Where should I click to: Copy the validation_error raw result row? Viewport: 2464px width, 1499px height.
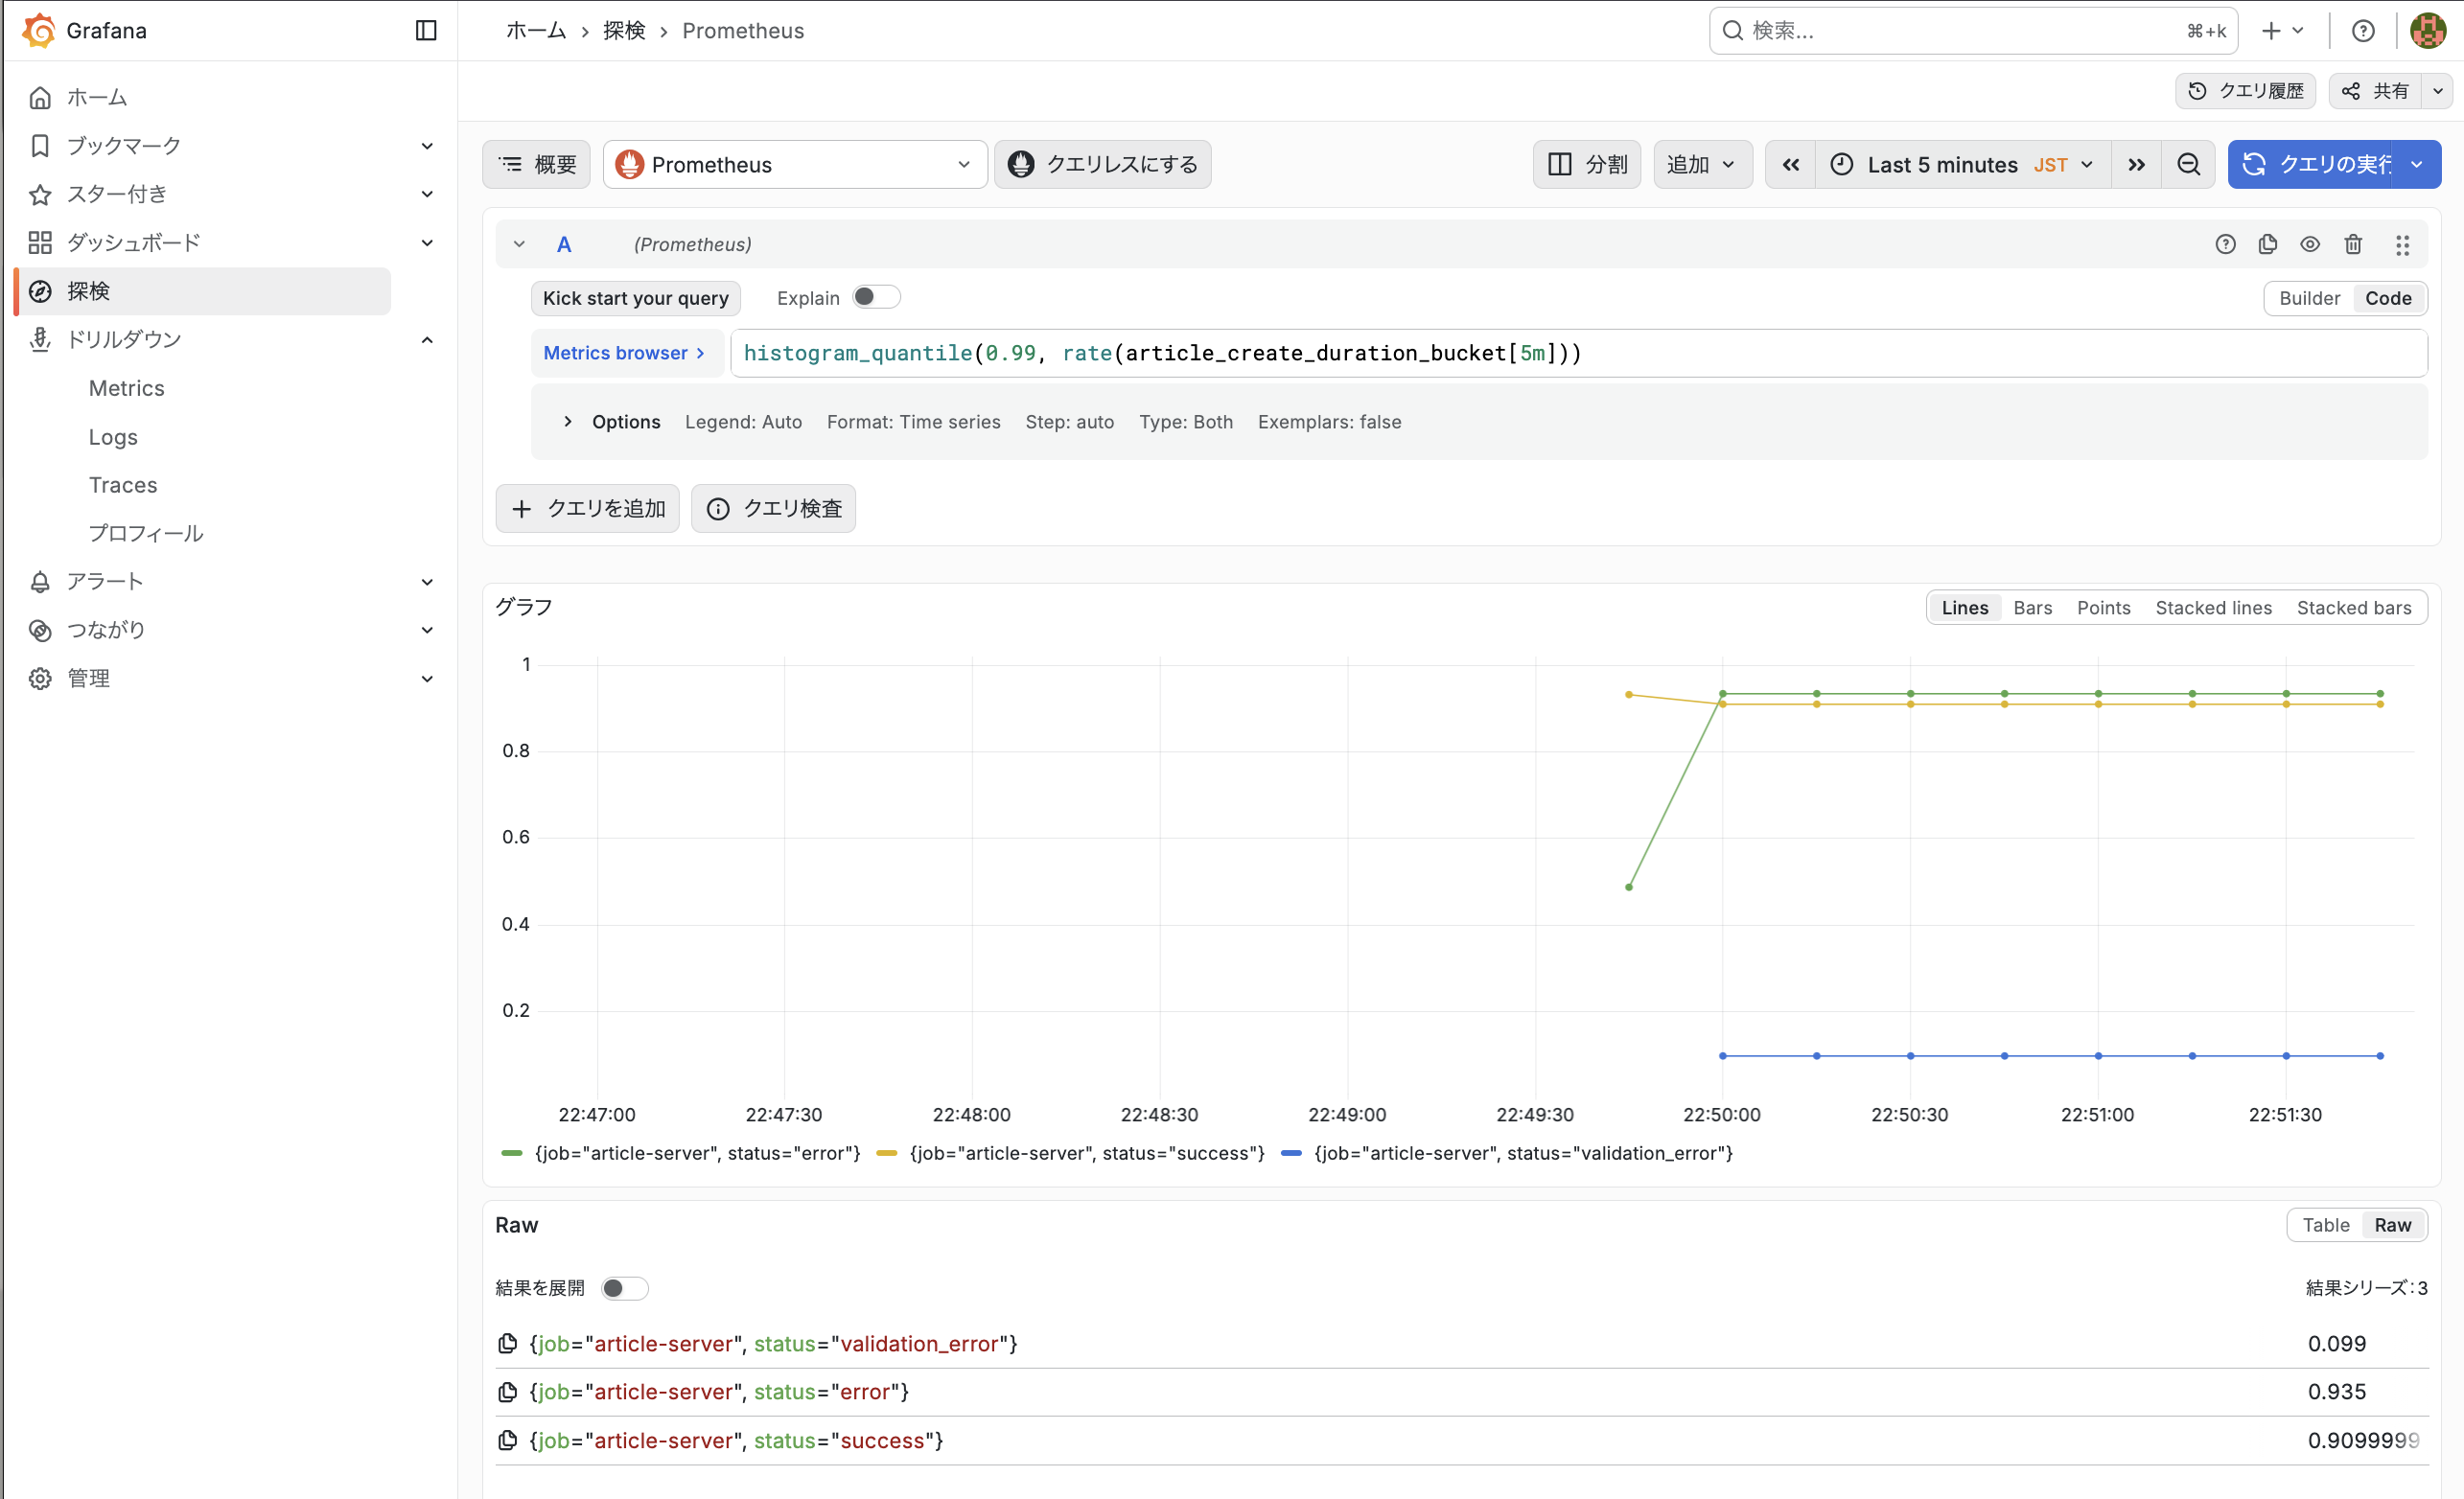(x=508, y=1343)
